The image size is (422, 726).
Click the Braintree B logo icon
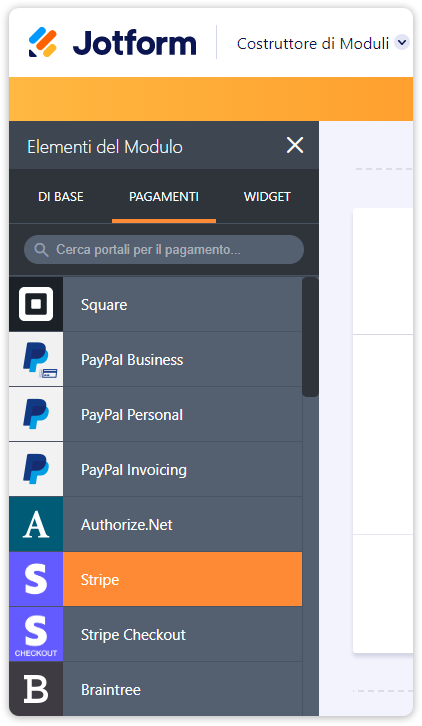click(x=36, y=689)
